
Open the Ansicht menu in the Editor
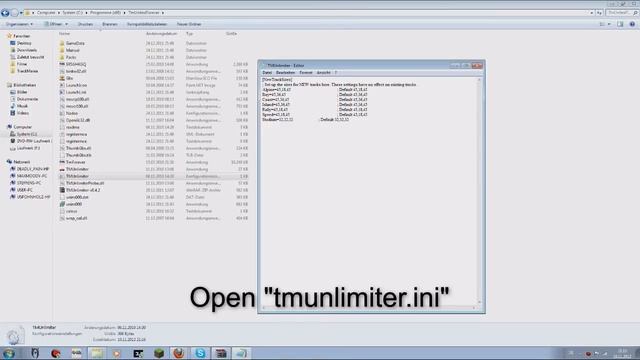point(324,72)
